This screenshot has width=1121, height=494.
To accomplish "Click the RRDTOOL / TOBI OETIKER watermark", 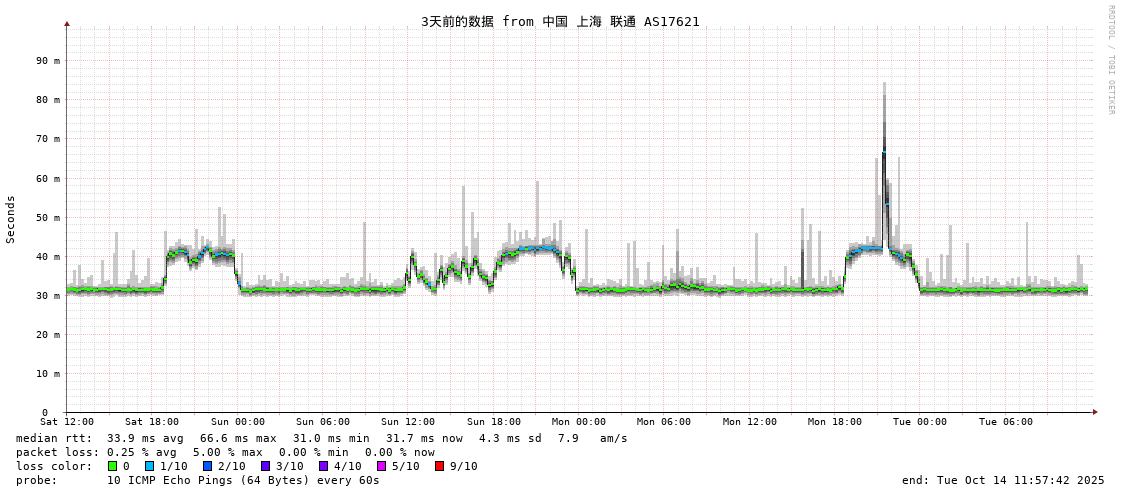I will click(1110, 59).
